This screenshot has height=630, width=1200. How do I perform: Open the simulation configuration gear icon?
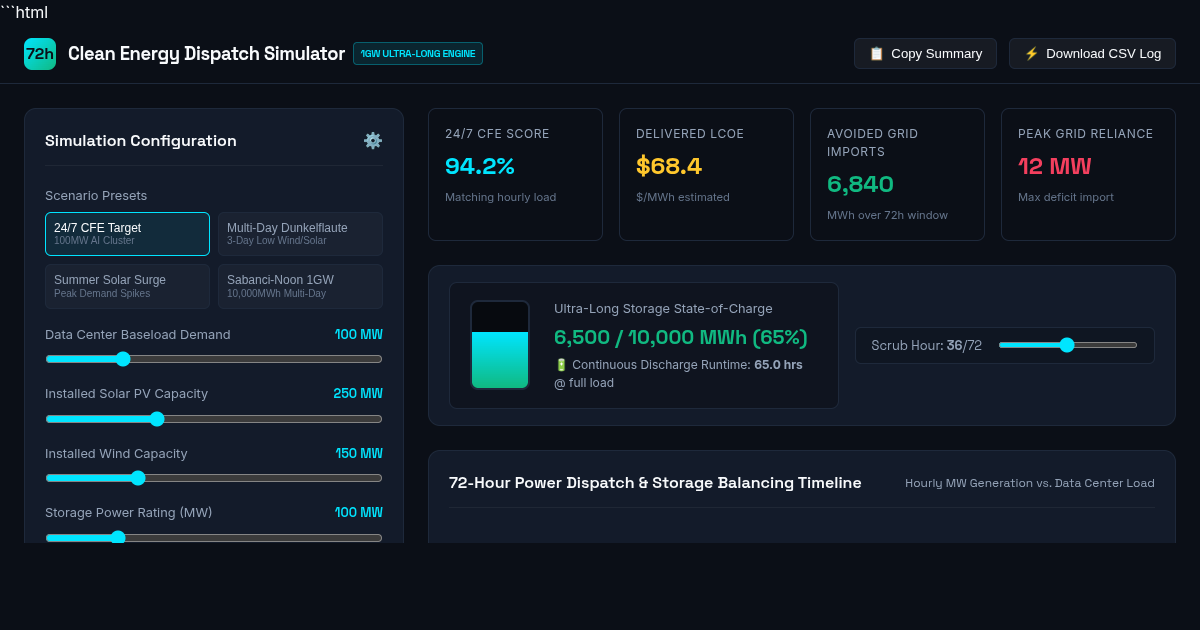[x=373, y=141]
